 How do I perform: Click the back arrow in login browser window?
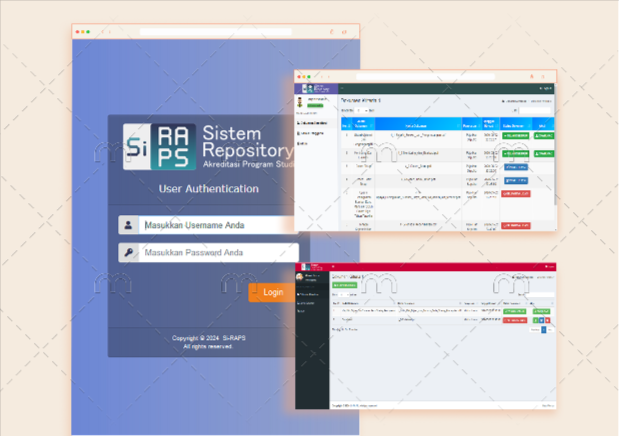tap(103, 32)
